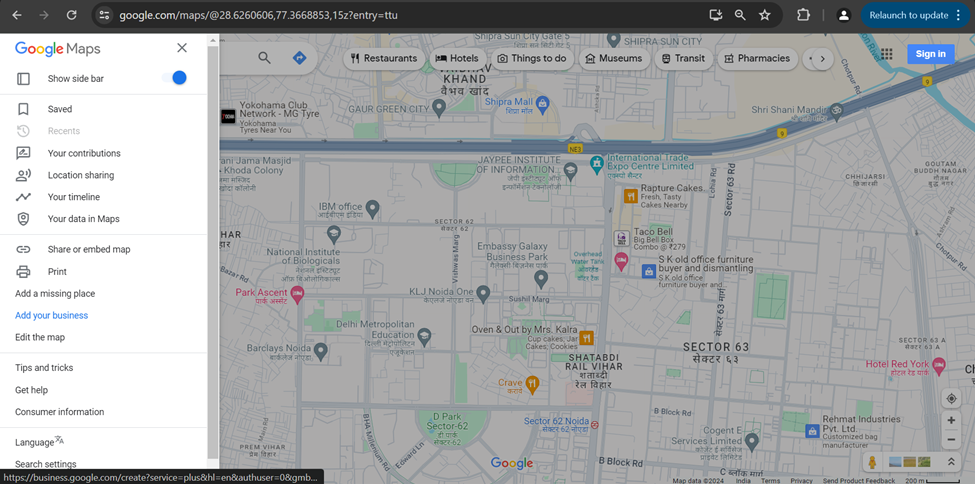Click the Rapture Cakes restaurant marker
This screenshot has width=975, height=484.
pyautogui.click(x=631, y=196)
